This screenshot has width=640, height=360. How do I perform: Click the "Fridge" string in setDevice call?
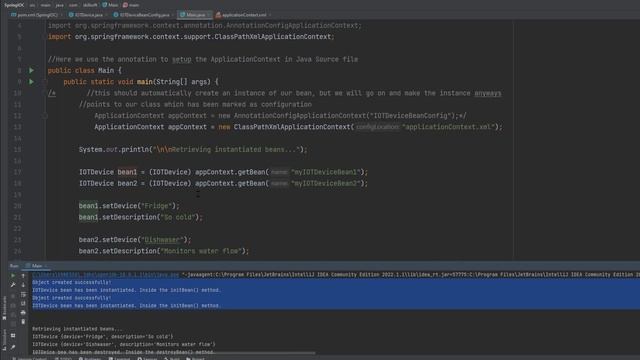pyautogui.click(x=156, y=206)
